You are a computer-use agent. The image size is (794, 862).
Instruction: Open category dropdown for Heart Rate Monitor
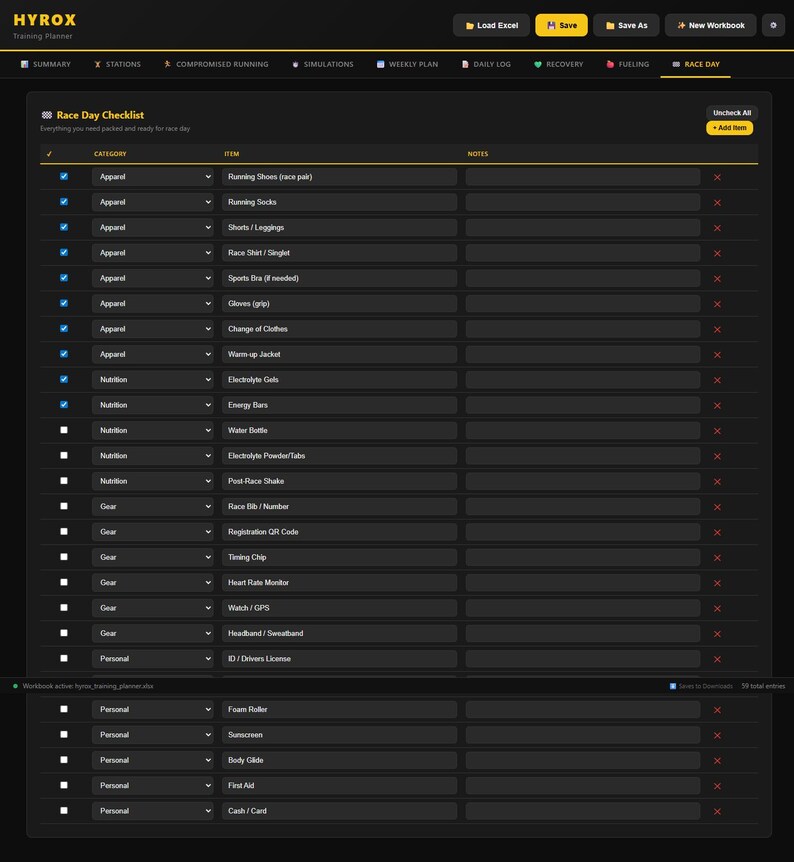[x=152, y=583]
